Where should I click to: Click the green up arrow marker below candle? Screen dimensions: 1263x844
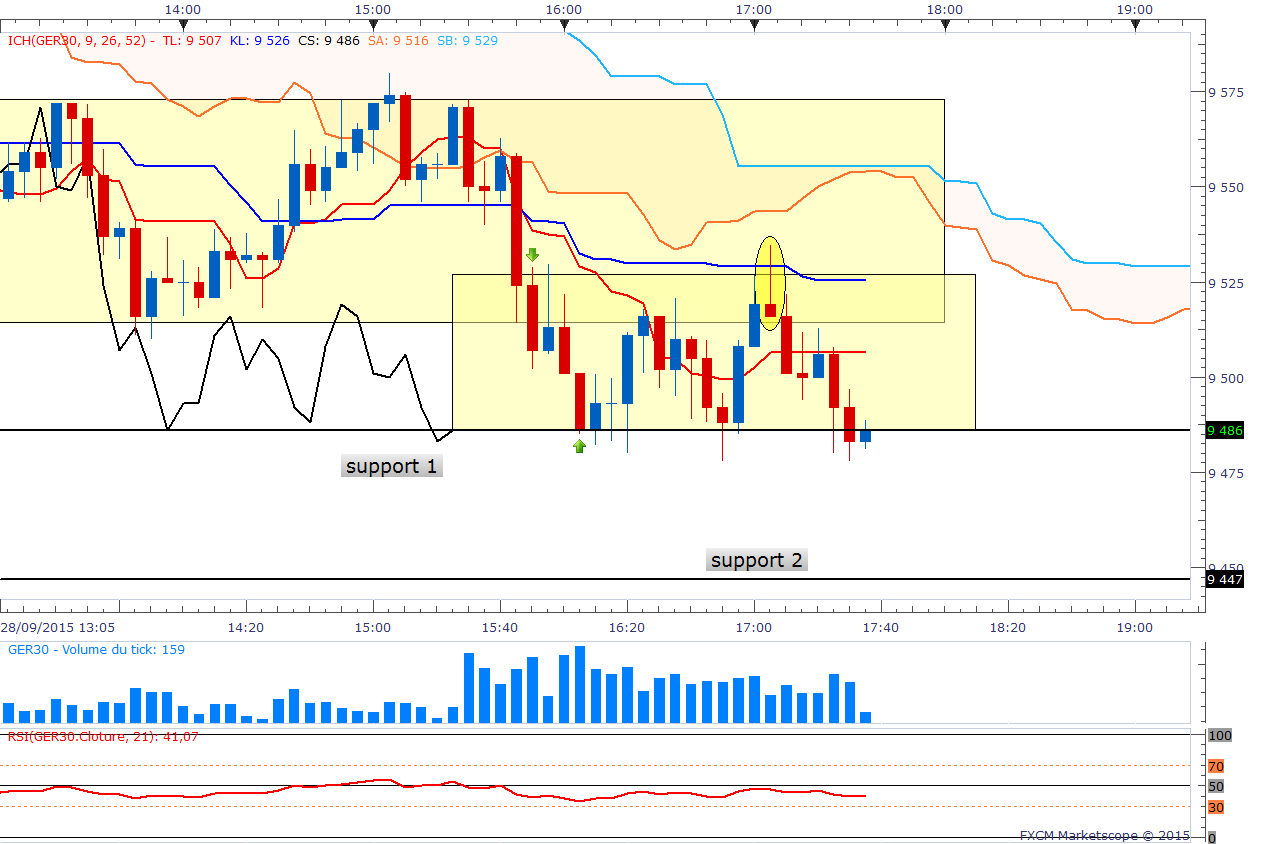click(x=579, y=446)
